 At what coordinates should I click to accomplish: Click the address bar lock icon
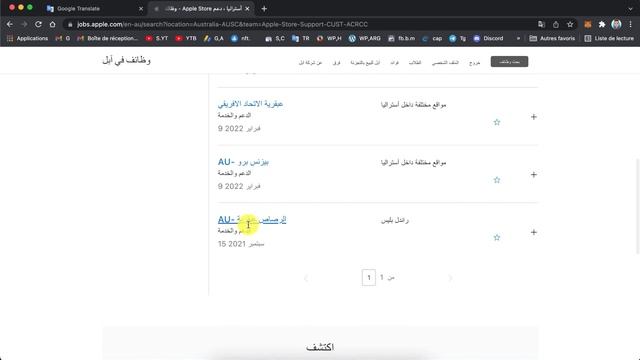click(x=70, y=24)
